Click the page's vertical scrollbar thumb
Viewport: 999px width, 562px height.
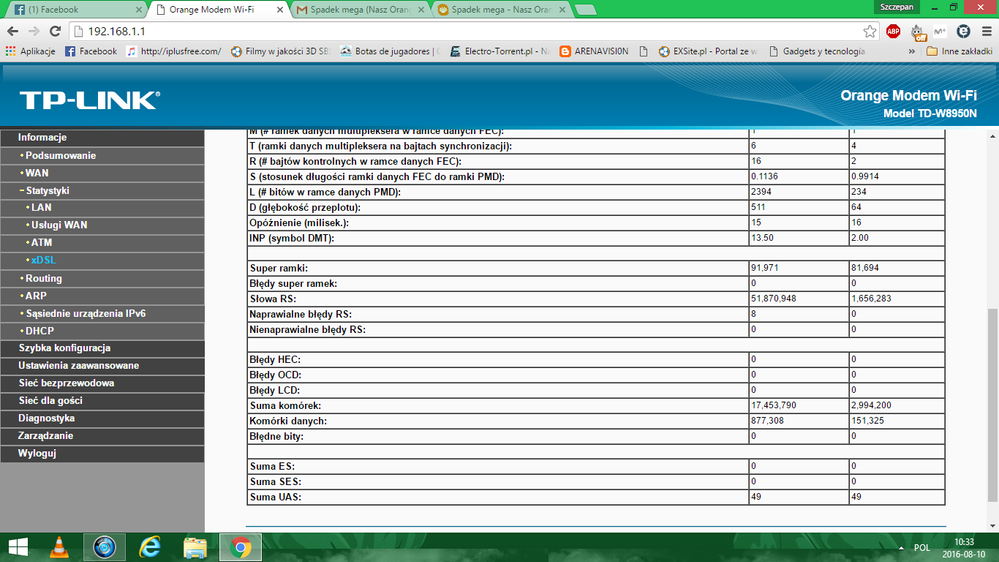992,420
